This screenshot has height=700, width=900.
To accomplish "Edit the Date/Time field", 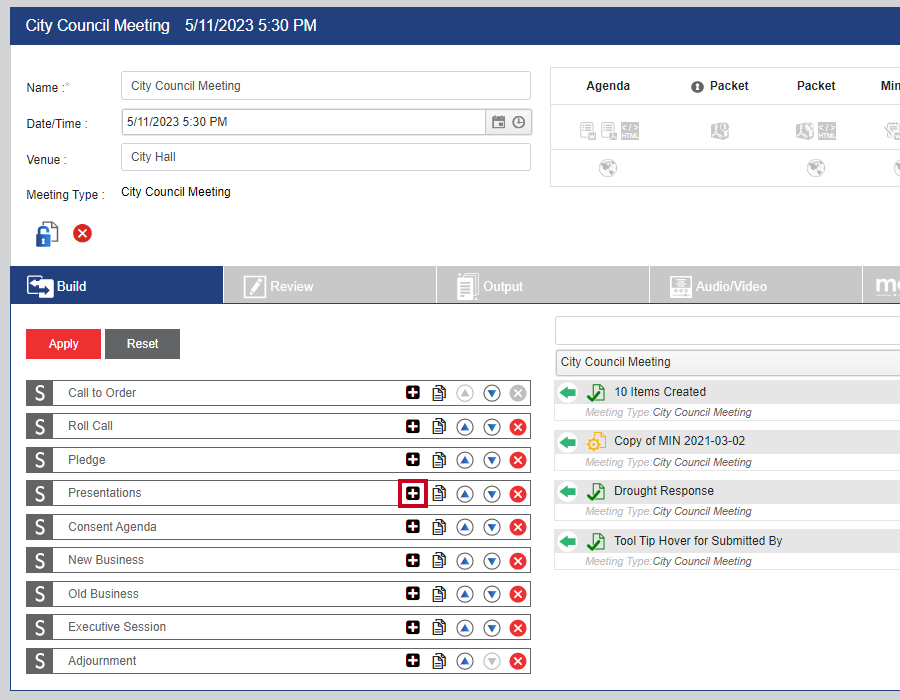I will (304, 122).
